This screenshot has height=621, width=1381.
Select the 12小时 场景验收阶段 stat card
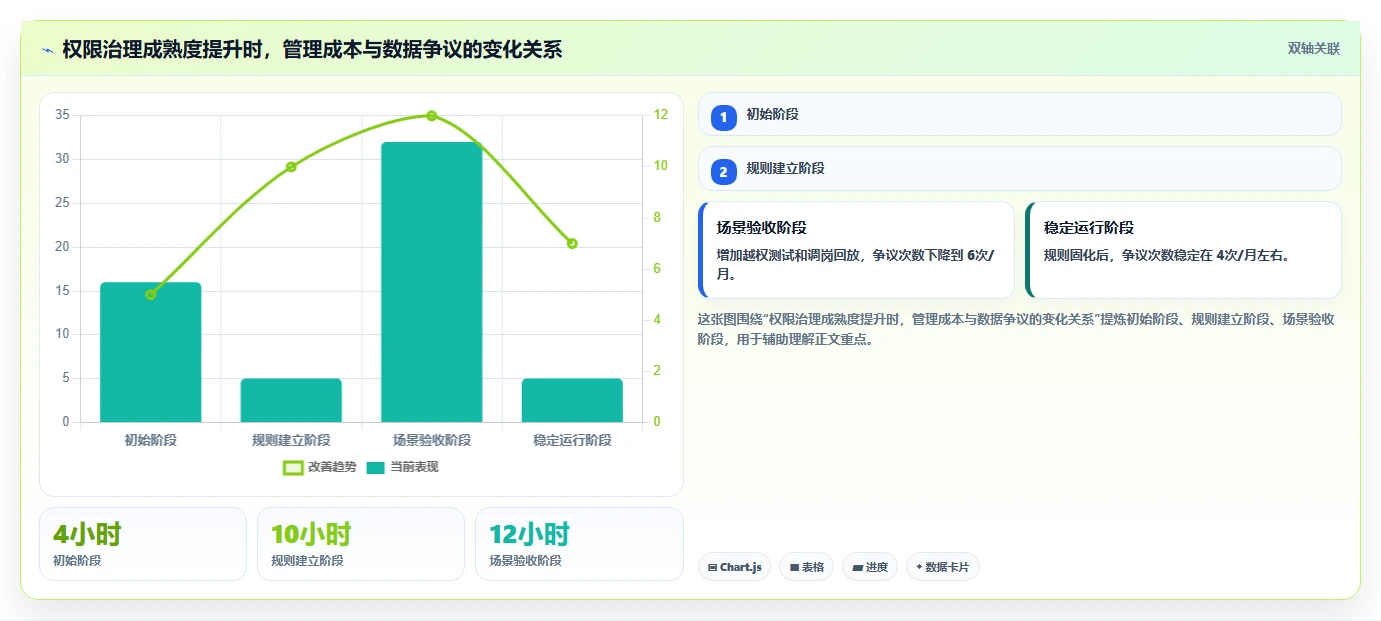pos(579,544)
